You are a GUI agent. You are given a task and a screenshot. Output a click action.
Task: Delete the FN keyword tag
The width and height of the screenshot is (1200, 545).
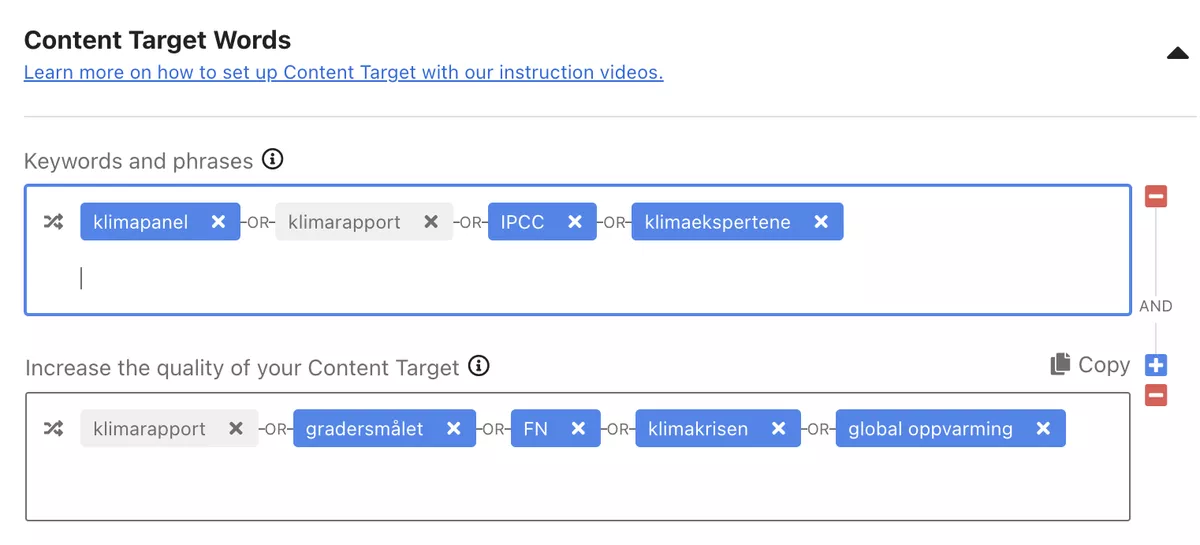pos(578,429)
